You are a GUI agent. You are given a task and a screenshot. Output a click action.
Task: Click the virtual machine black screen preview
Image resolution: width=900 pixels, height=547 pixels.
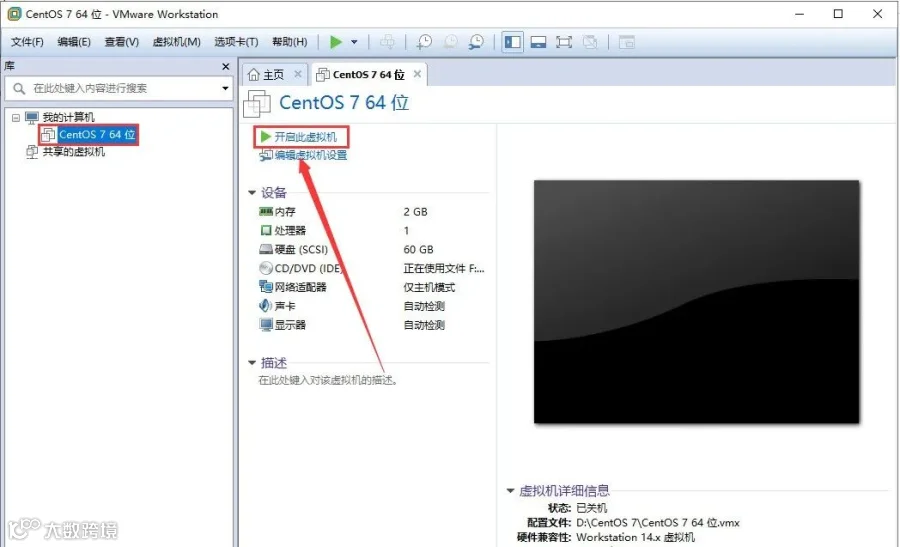pyautogui.click(x=696, y=302)
